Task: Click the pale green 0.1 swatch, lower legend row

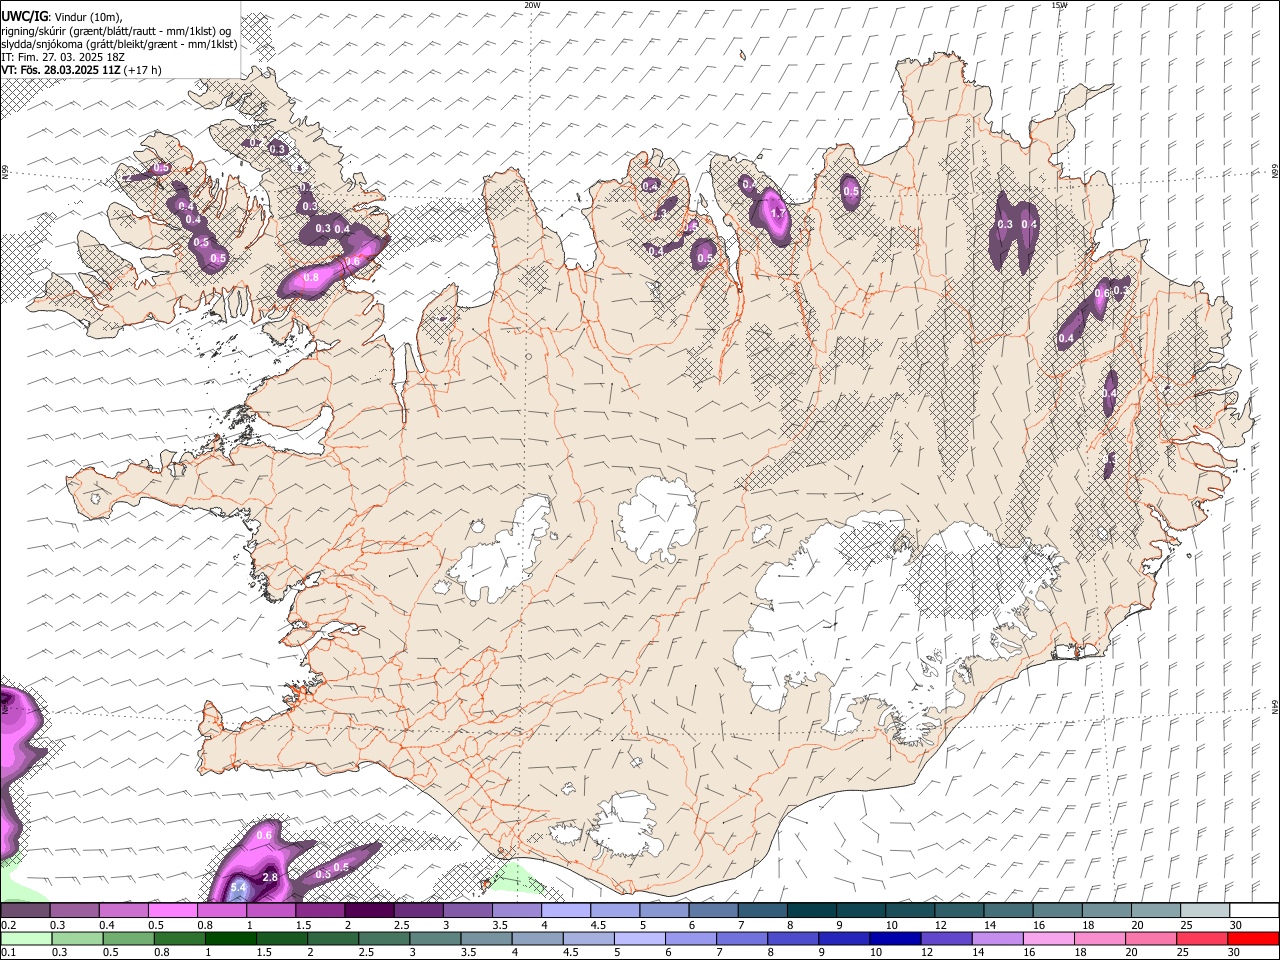Action: tap(26, 938)
